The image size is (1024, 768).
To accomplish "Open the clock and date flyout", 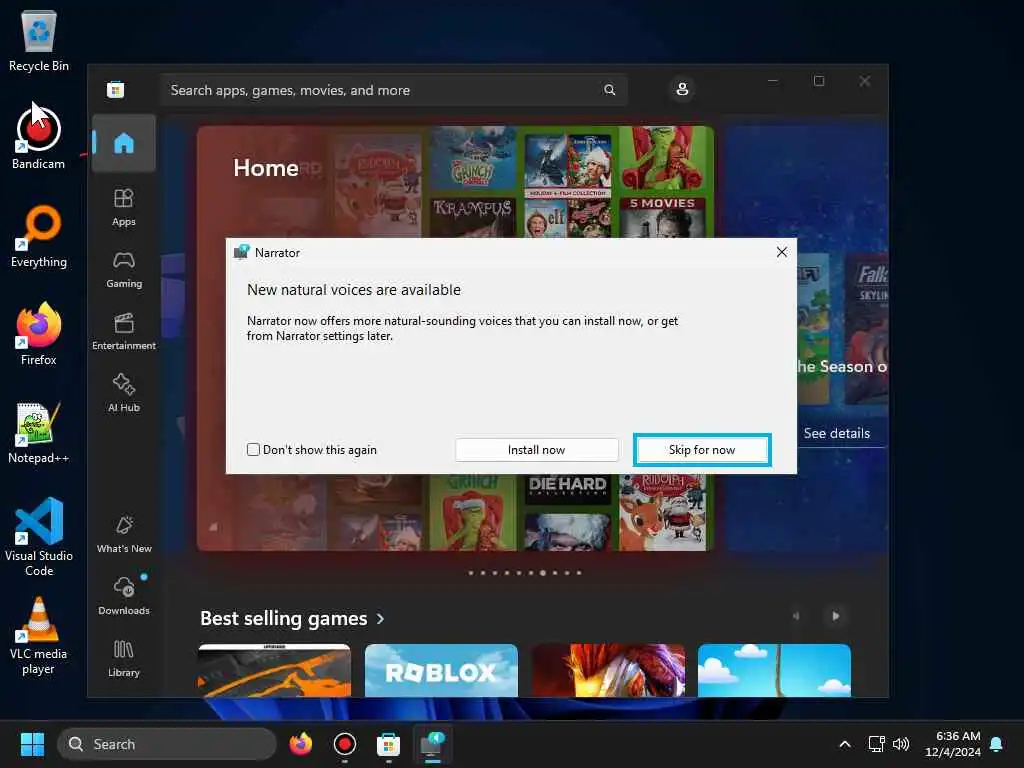I will pos(953,744).
